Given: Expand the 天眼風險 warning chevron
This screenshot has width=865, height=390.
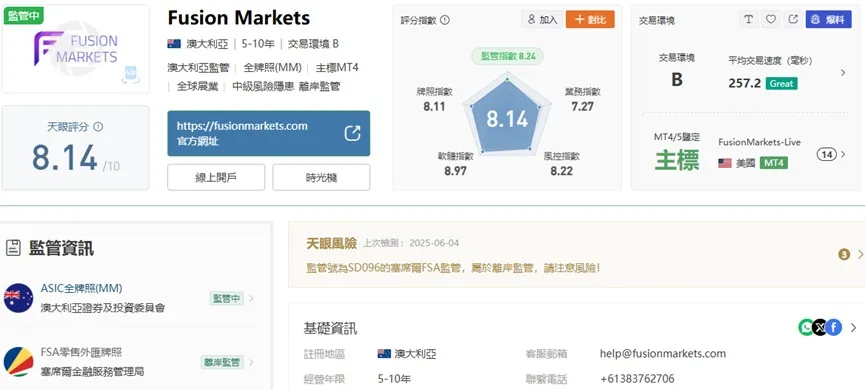Looking at the screenshot, I should click(x=860, y=254).
